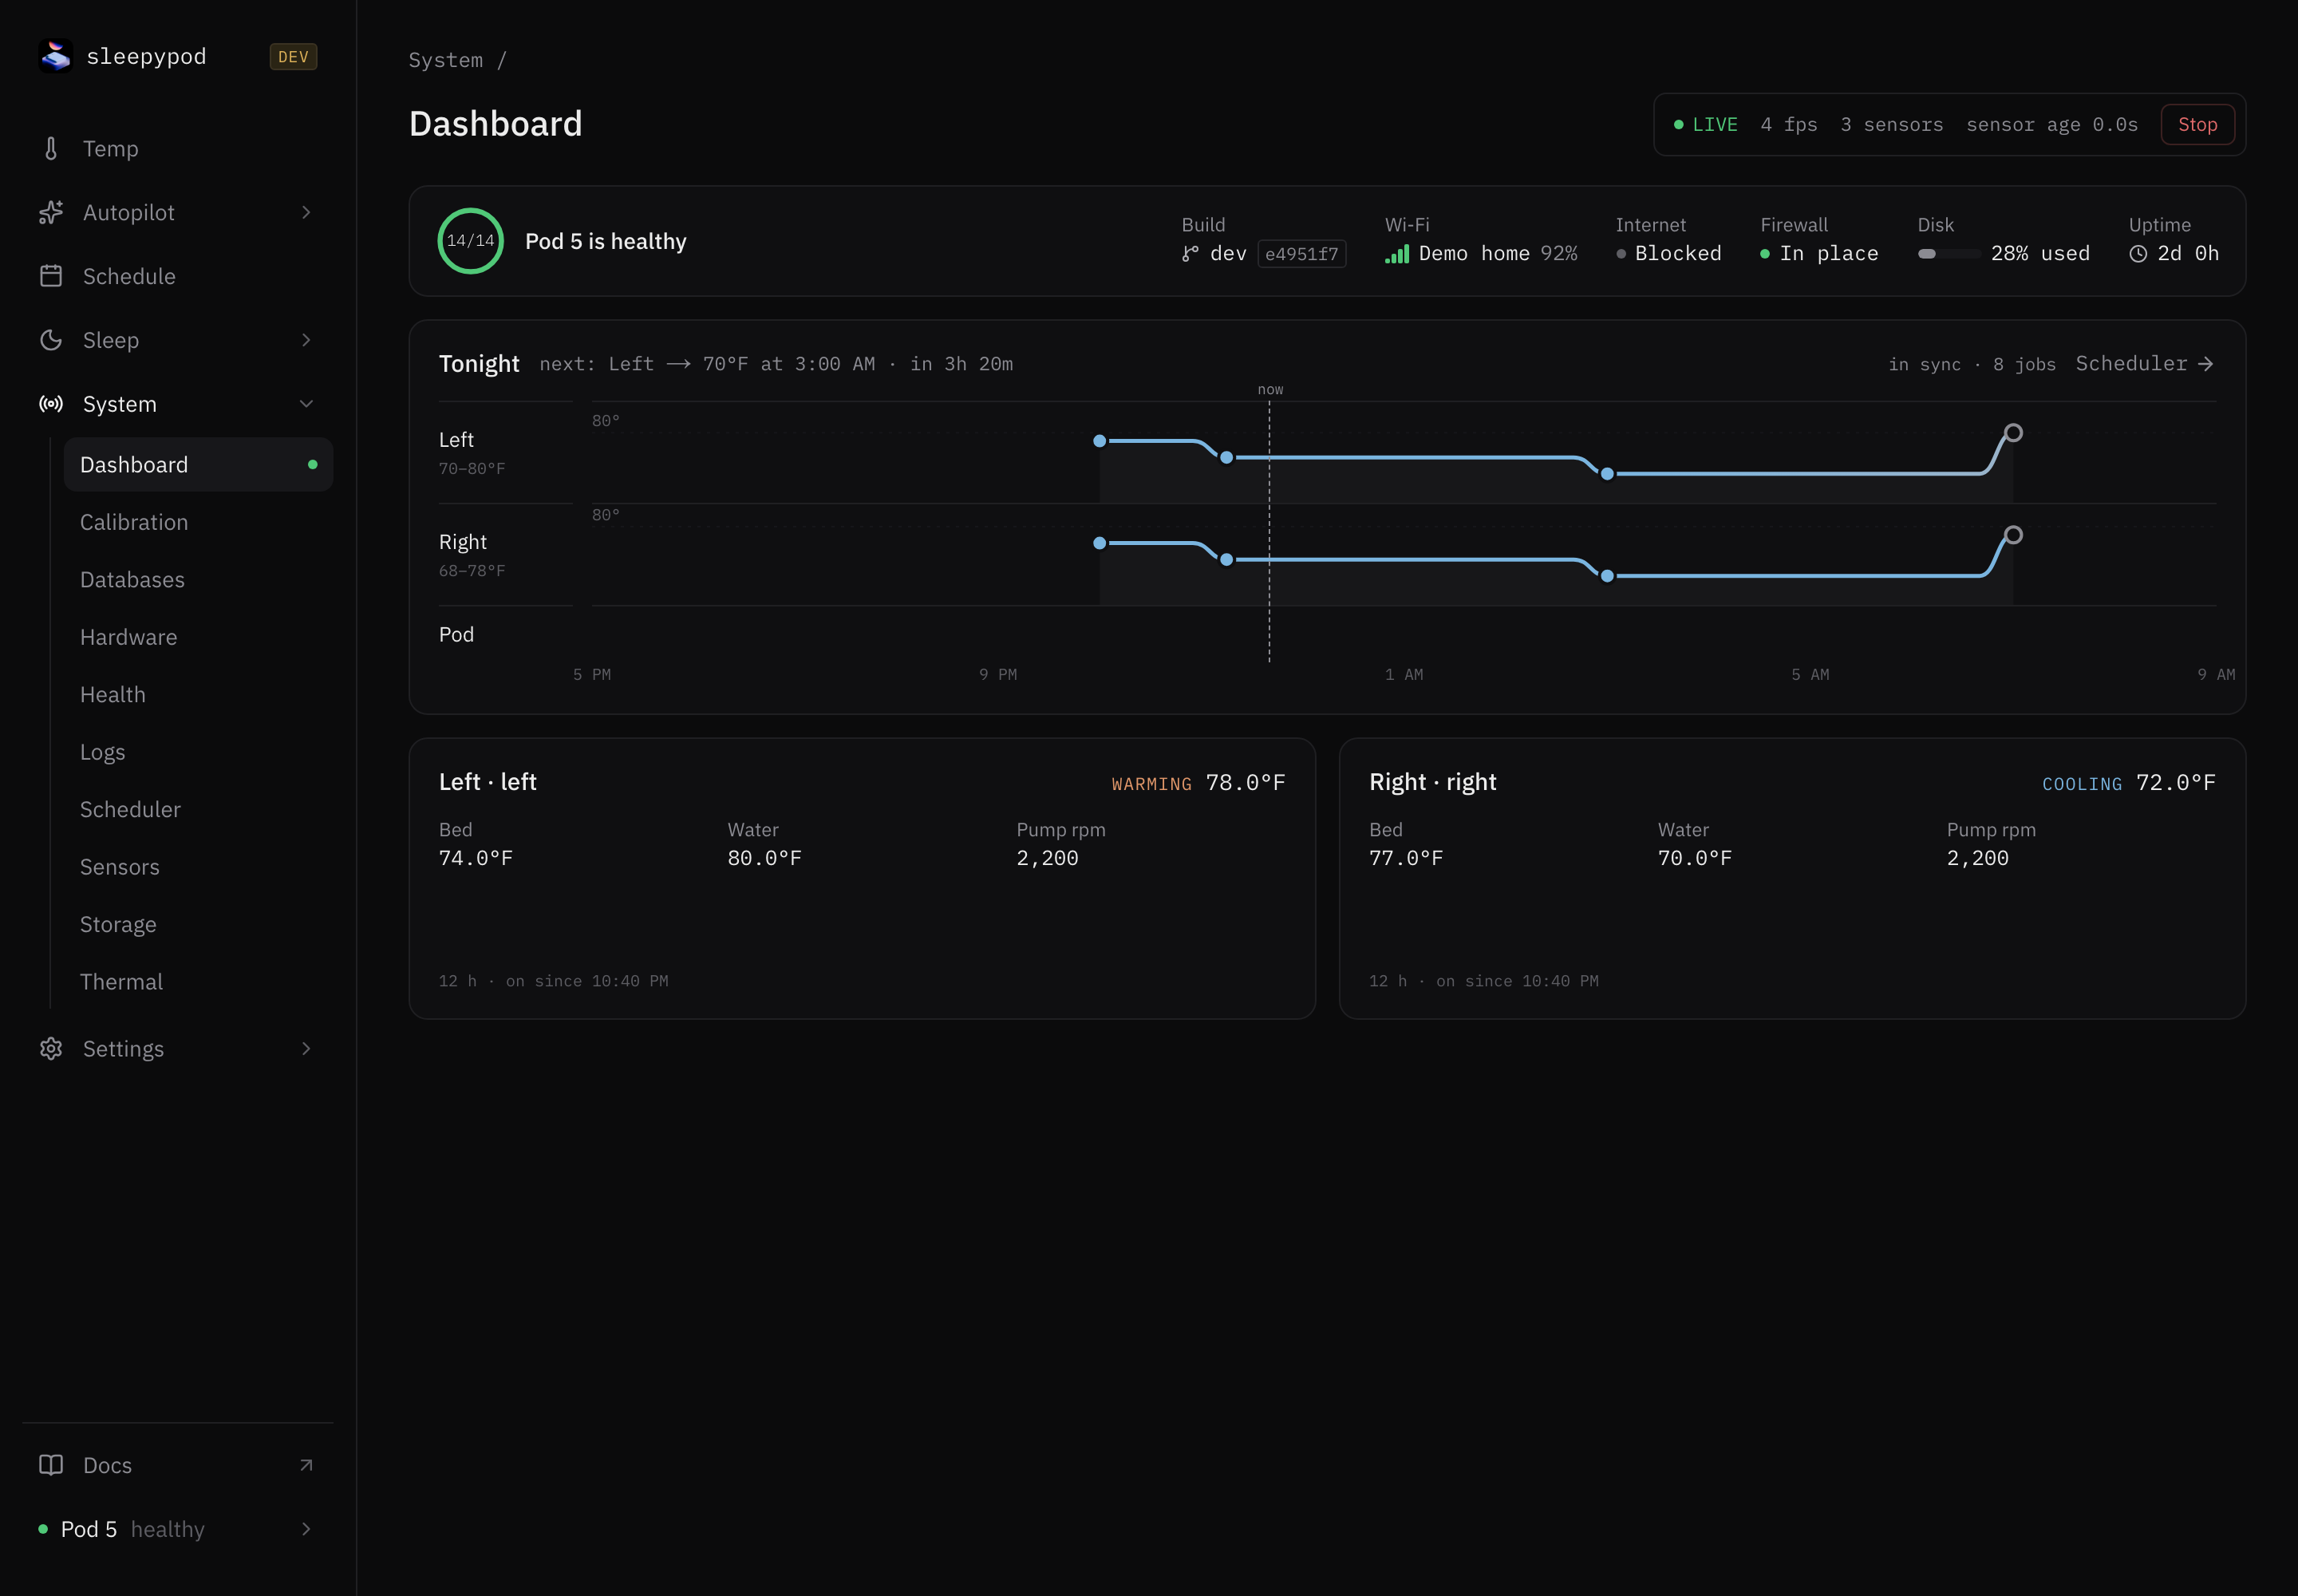Open the Databases page
The height and width of the screenshot is (1596, 2298).
tap(198, 580)
